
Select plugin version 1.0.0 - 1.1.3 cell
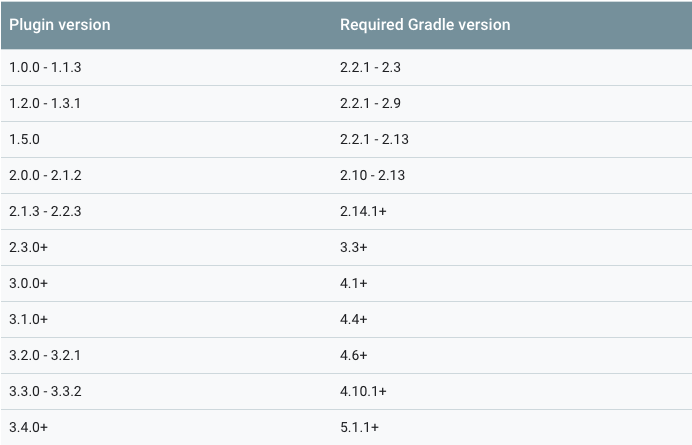45,68
